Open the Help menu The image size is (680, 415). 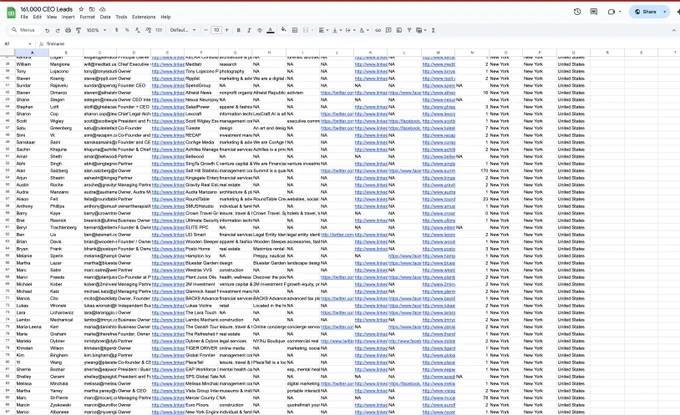166,17
